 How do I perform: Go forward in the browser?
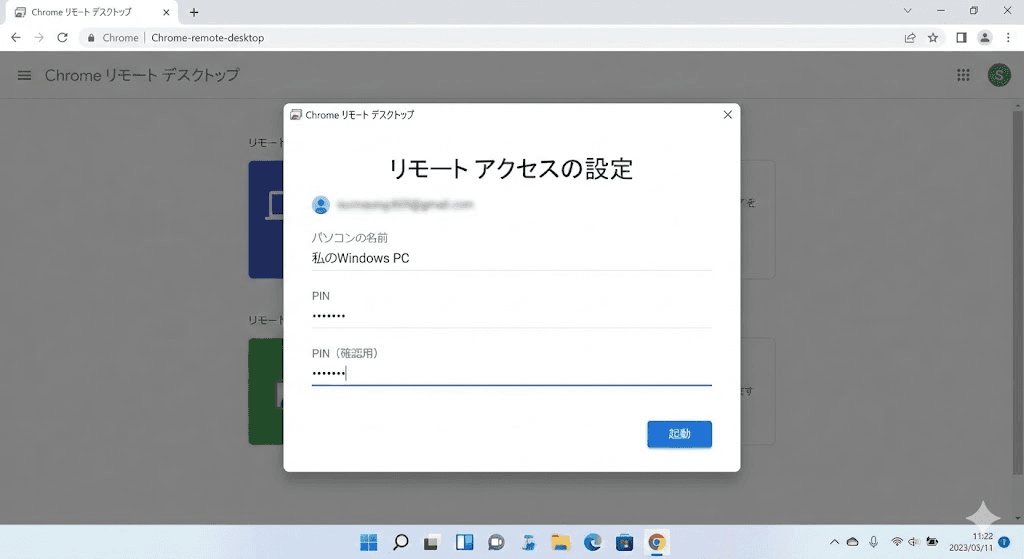pos(39,38)
